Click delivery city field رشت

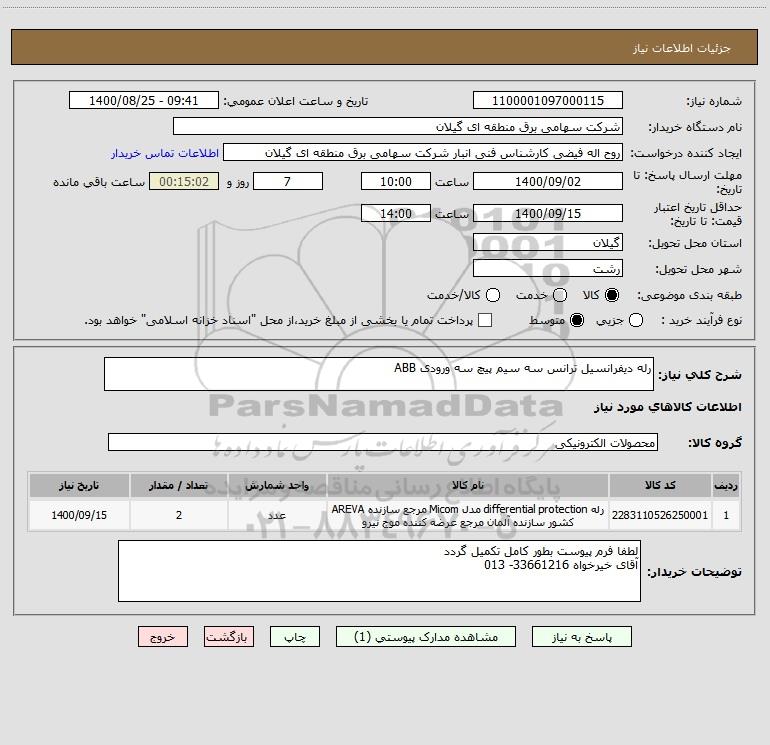548,268
